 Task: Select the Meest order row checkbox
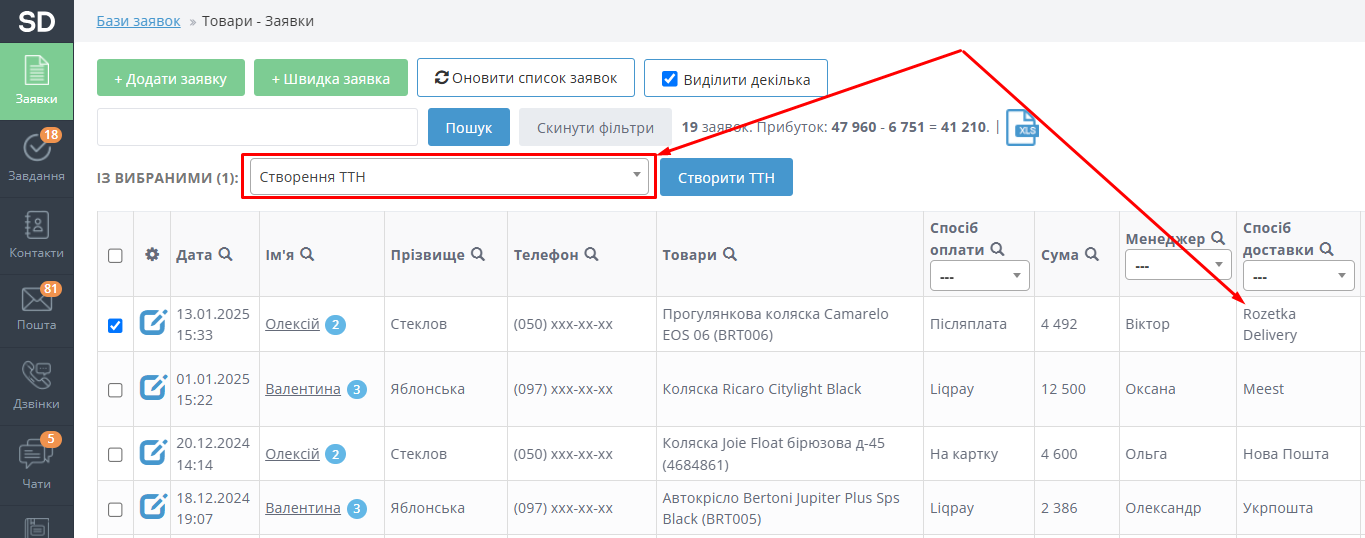click(x=115, y=389)
